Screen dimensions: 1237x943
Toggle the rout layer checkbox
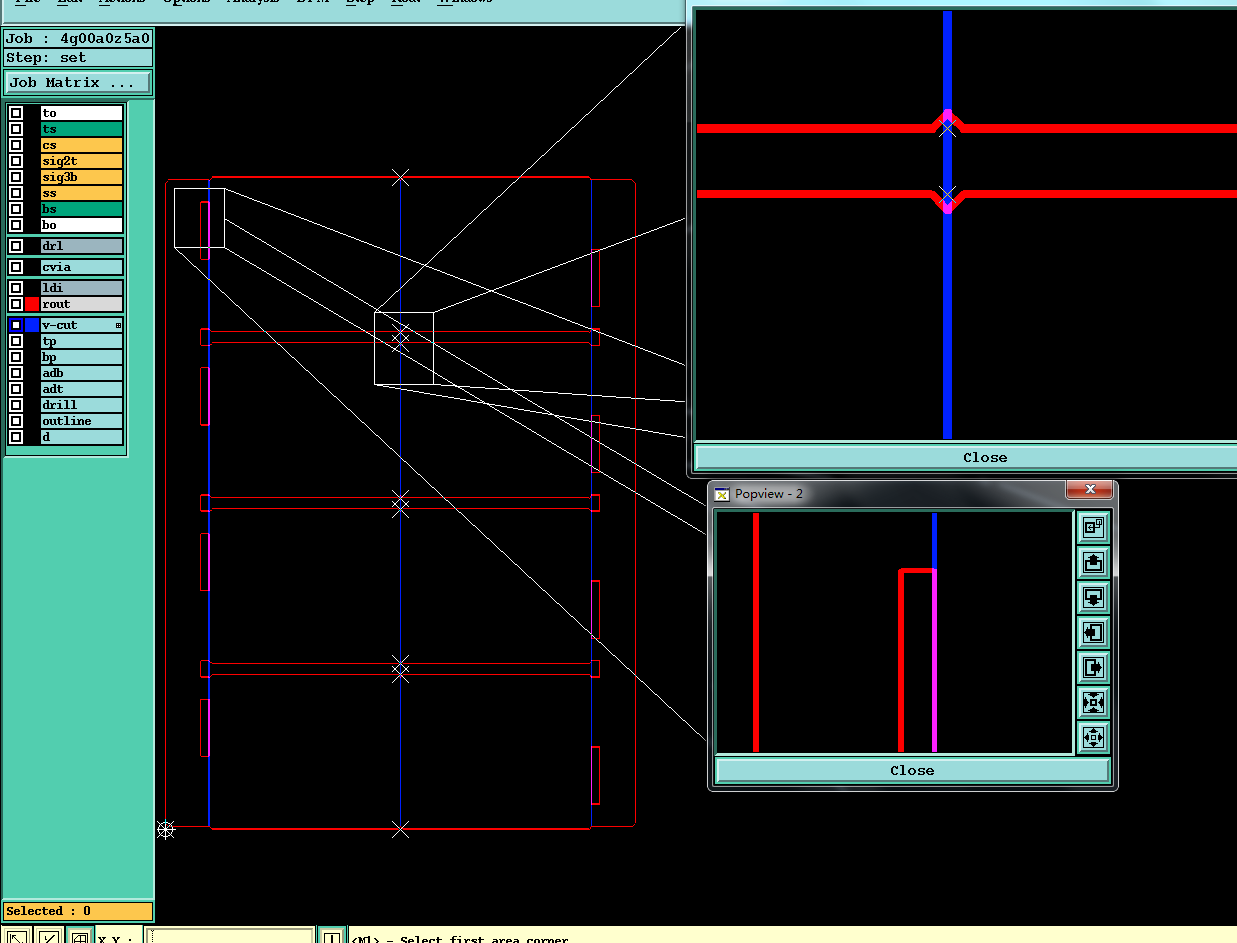click(16, 304)
